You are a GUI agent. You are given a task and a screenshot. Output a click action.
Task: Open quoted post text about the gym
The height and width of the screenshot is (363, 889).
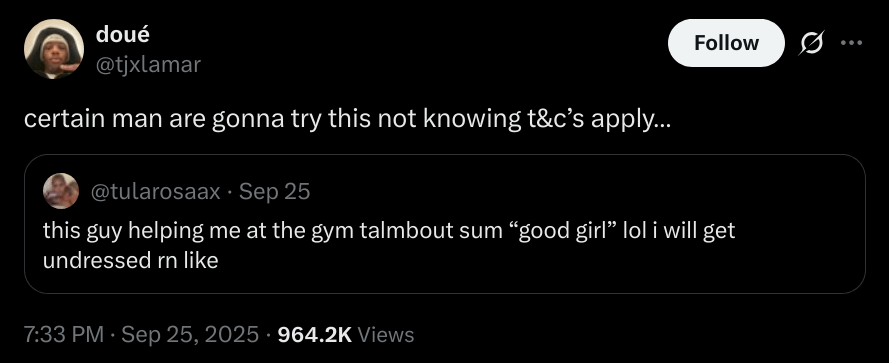tap(389, 246)
